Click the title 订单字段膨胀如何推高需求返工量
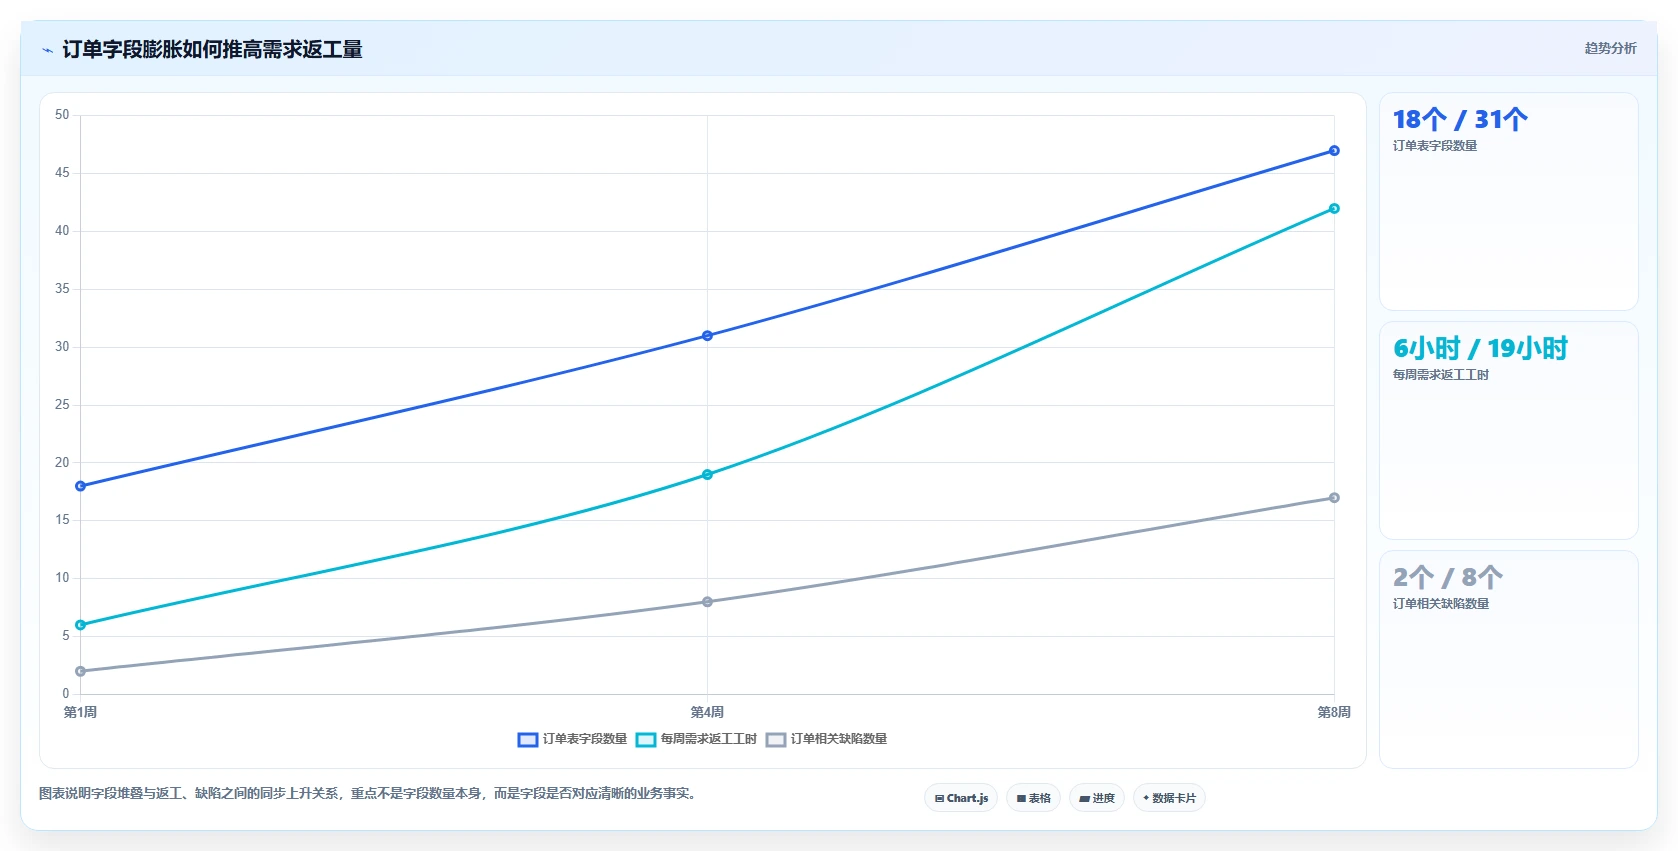The image size is (1678, 851). pyautogui.click(x=212, y=49)
